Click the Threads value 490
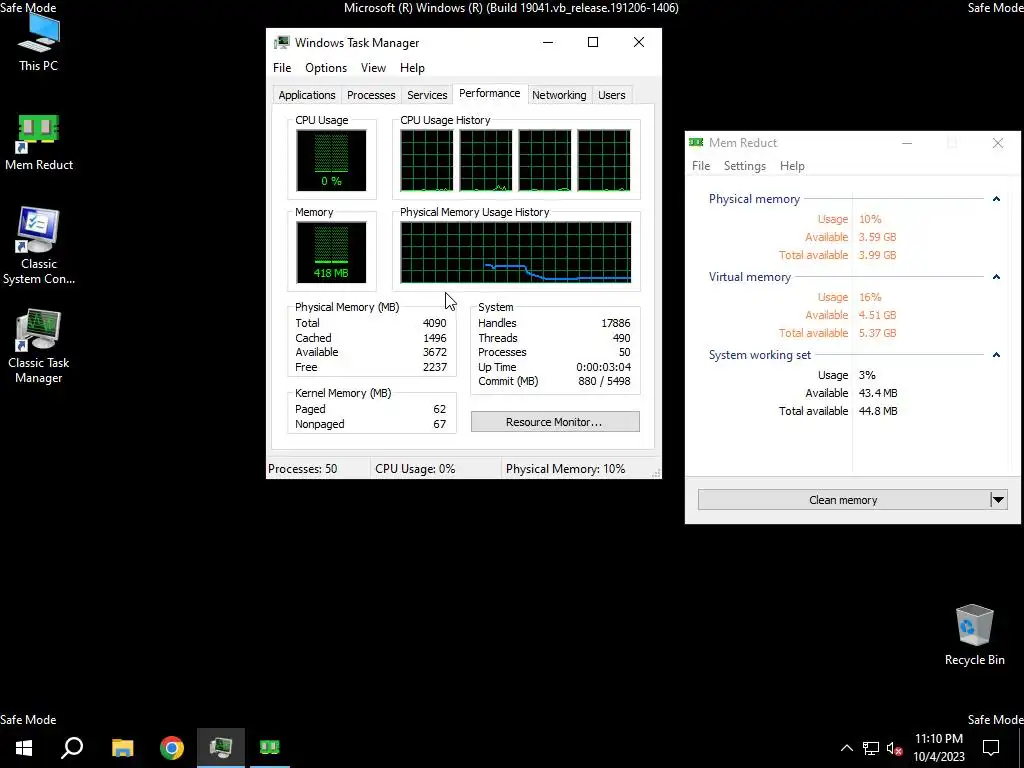1024x768 pixels. [x=621, y=338]
